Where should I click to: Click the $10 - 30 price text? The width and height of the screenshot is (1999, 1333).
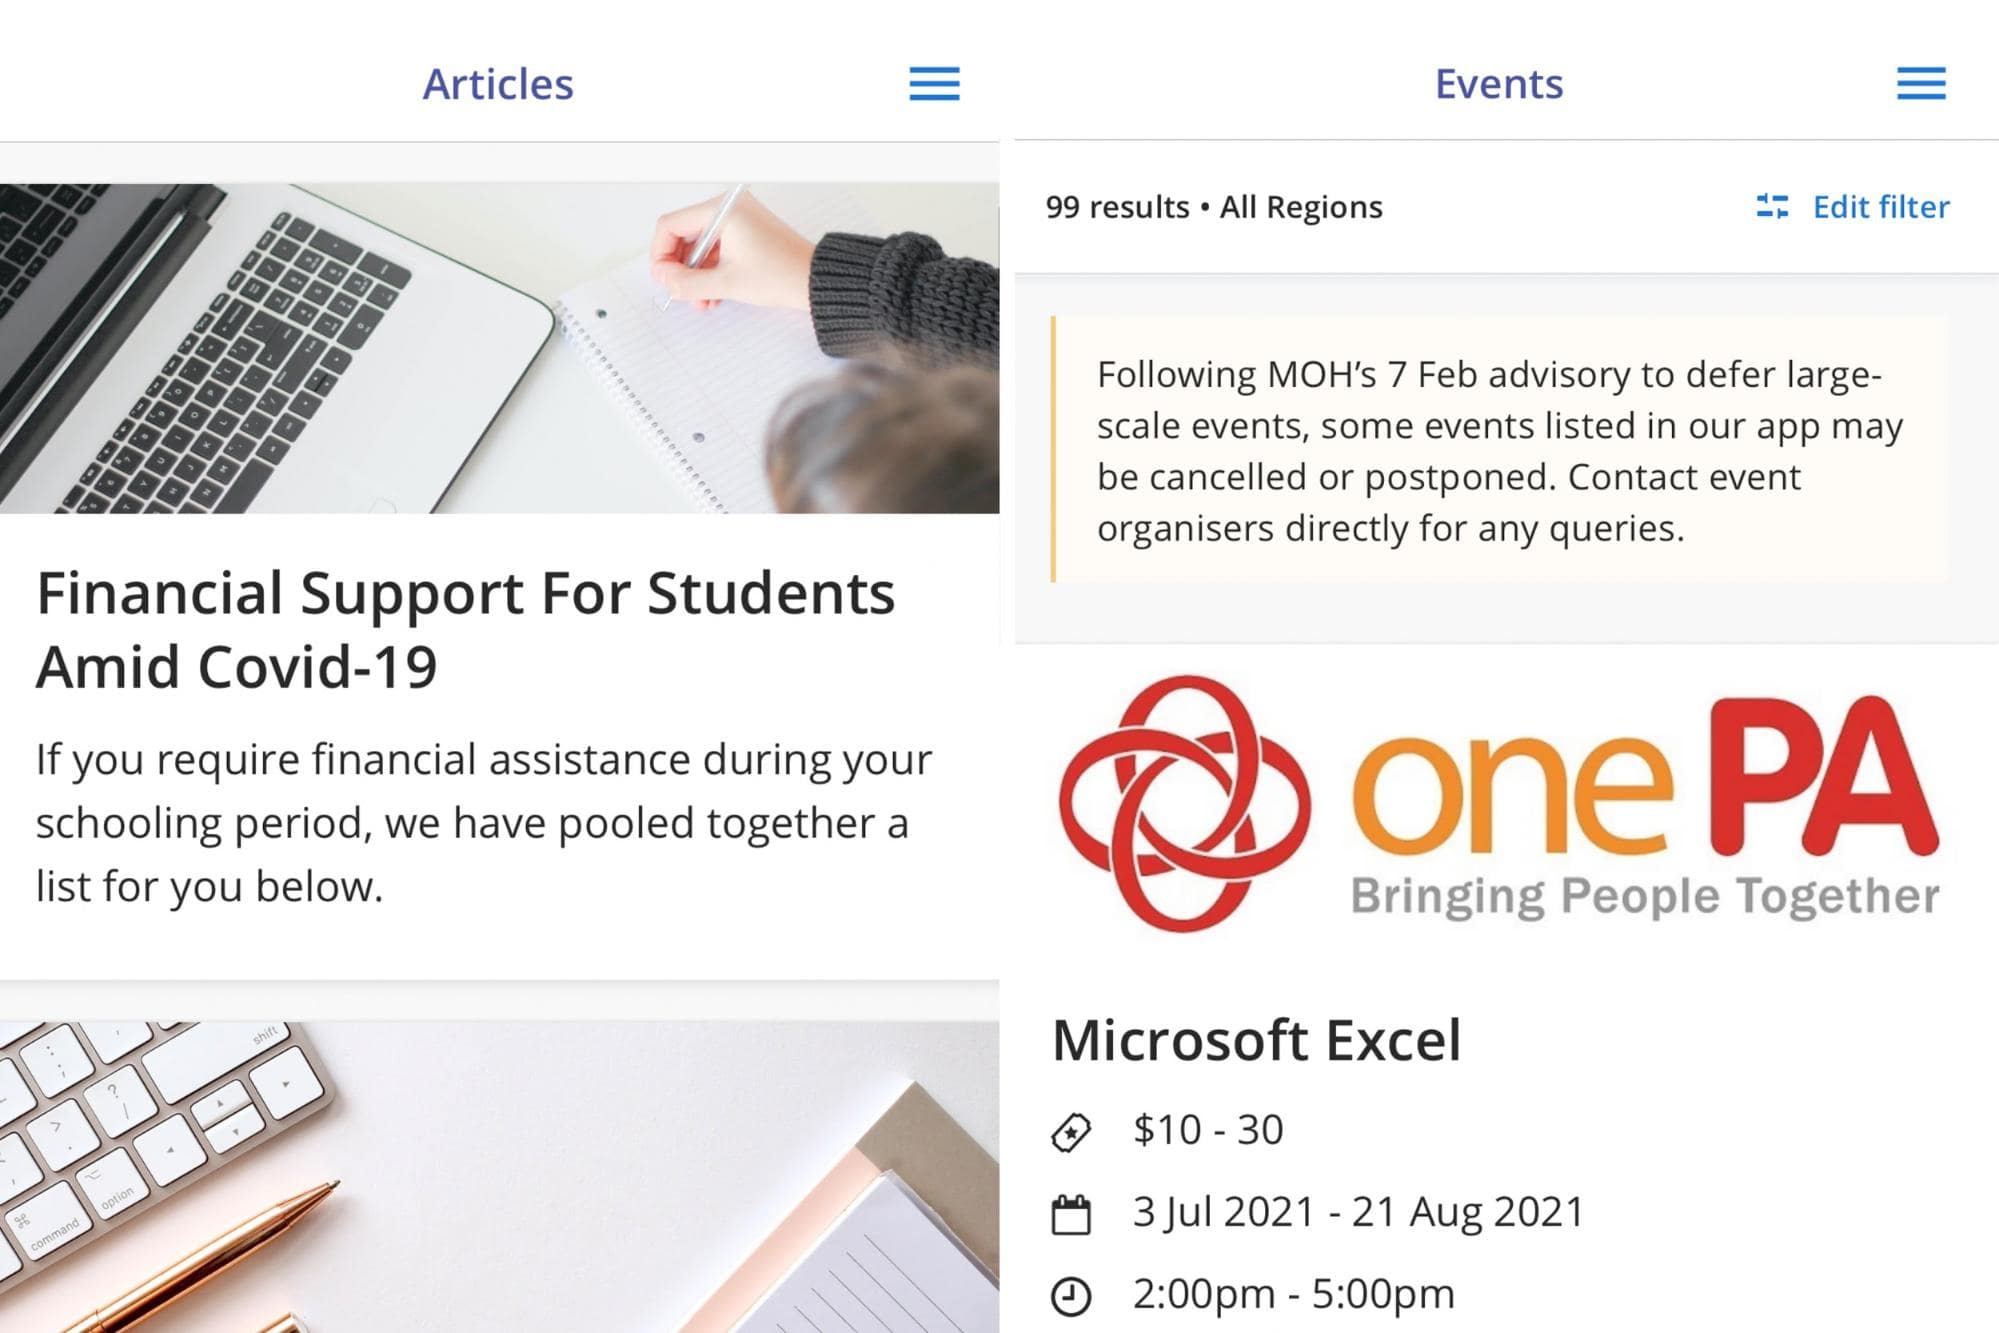pyautogui.click(x=1208, y=1130)
